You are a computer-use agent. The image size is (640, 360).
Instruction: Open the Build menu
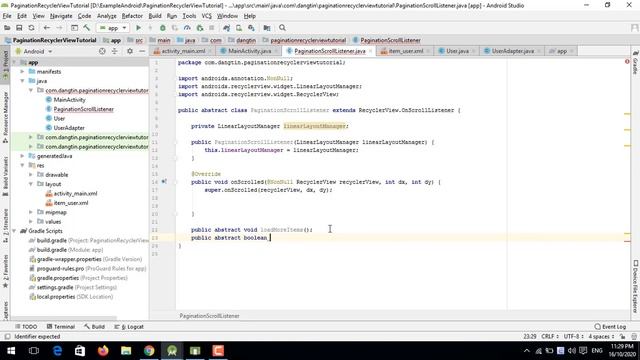(x=155, y=16)
